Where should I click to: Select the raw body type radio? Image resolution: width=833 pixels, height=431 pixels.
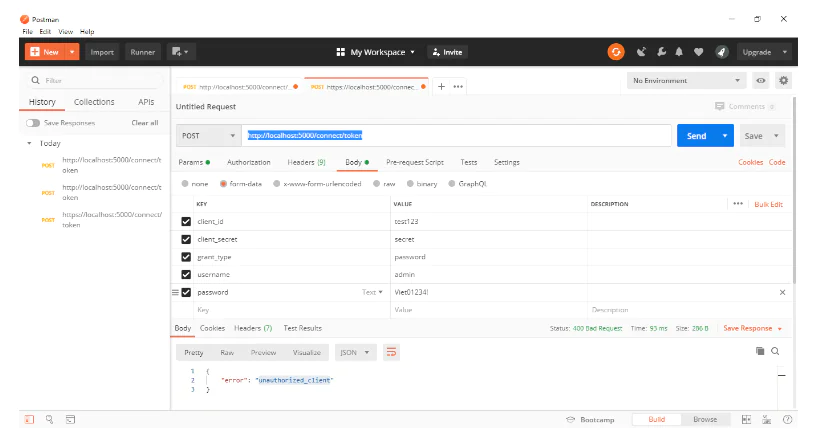(377, 184)
